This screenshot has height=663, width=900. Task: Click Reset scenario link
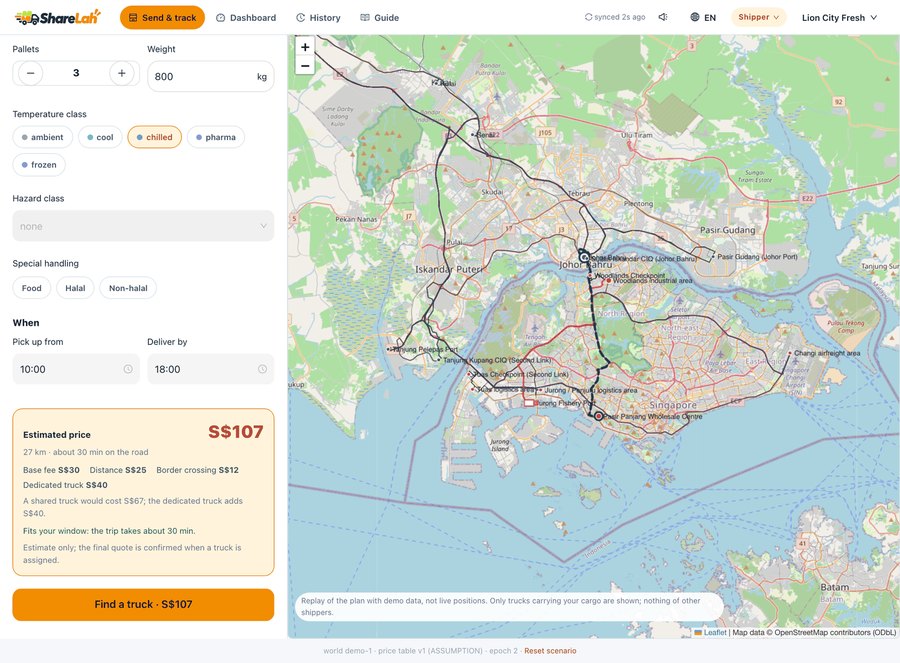click(x=550, y=651)
